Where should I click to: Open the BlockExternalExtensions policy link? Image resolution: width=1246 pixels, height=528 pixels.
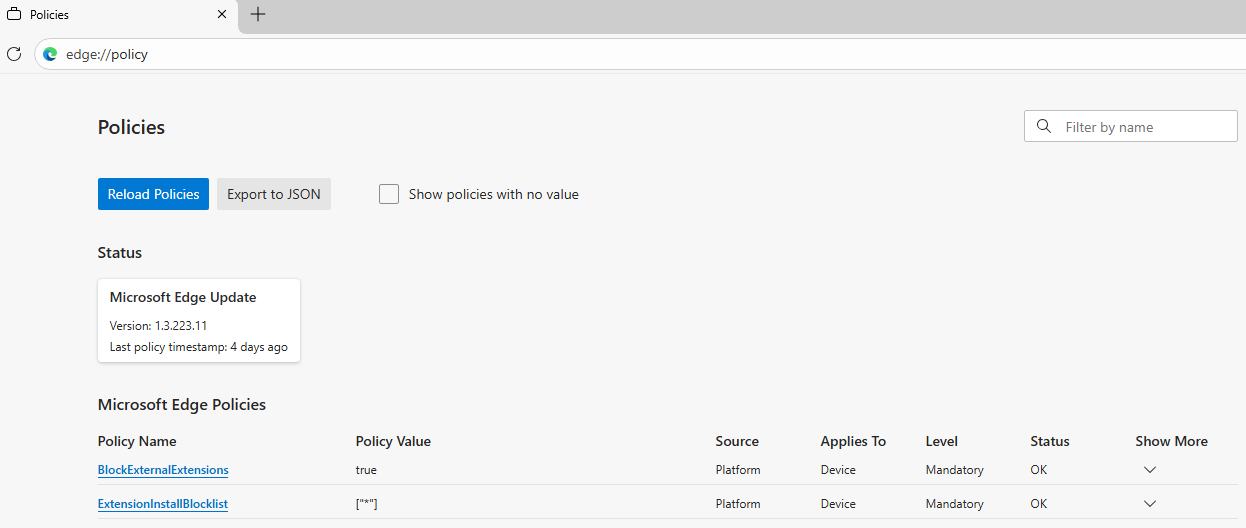coord(163,470)
